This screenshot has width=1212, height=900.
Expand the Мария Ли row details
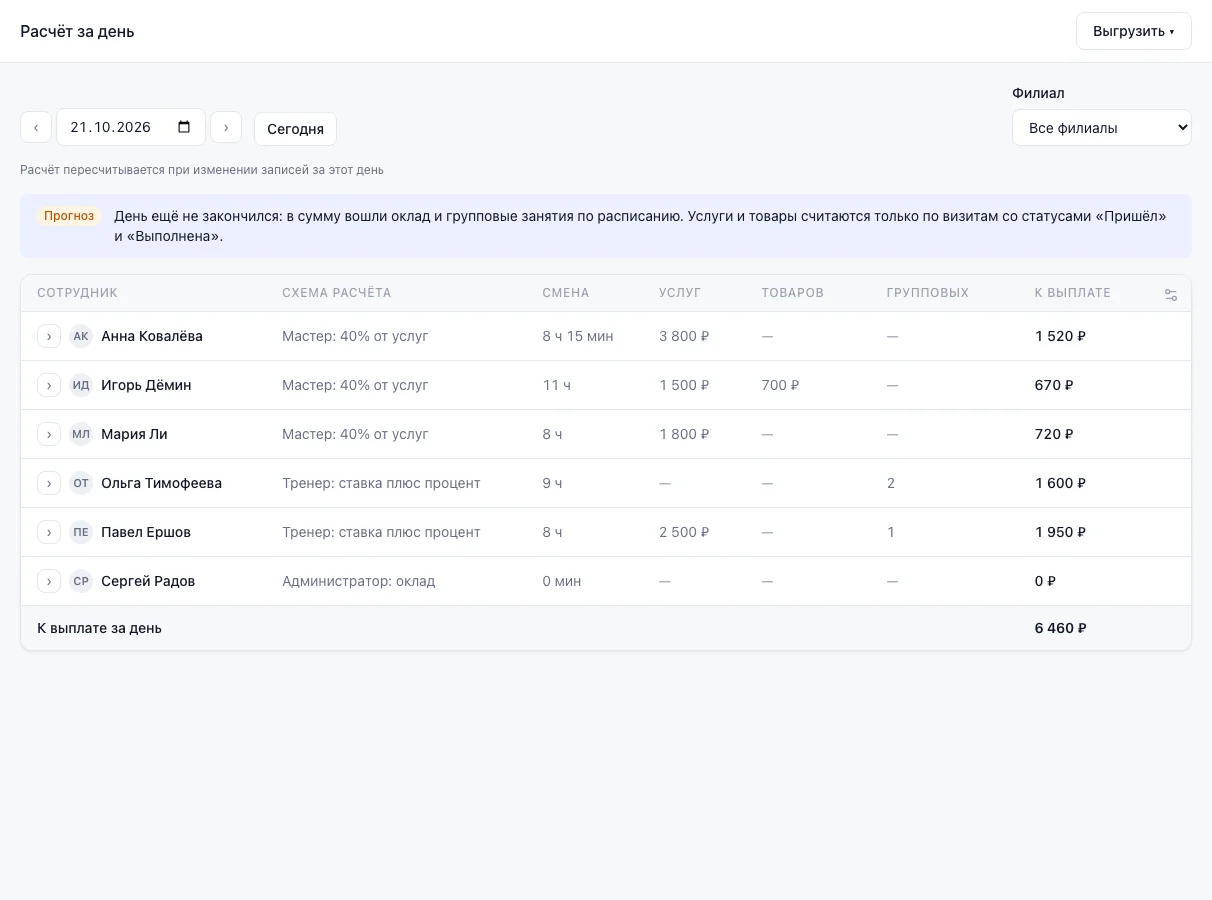[x=49, y=434]
